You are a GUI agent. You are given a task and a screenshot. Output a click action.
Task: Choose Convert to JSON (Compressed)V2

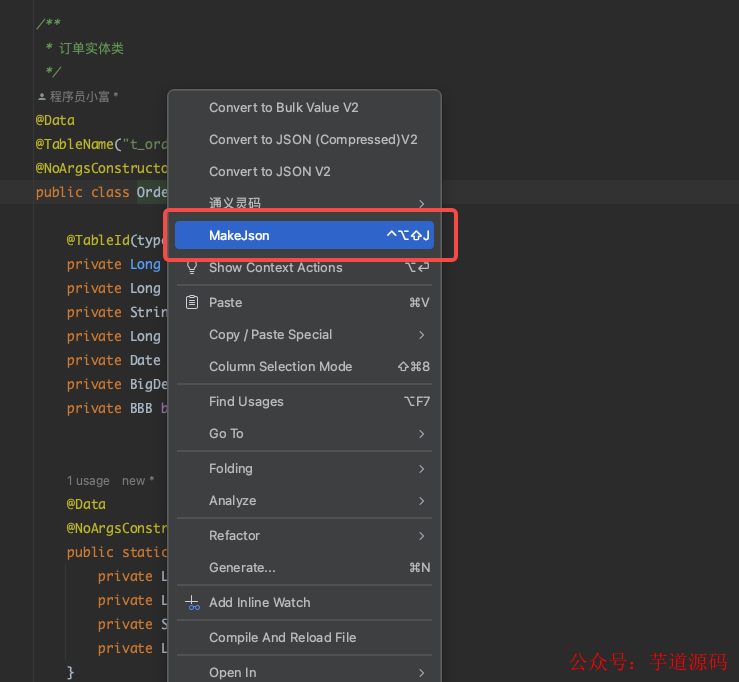point(304,140)
